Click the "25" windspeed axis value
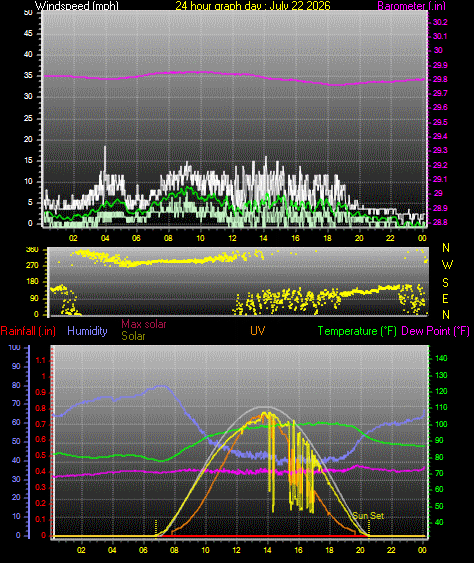The height and width of the screenshot is (563, 474). pos(28,118)
